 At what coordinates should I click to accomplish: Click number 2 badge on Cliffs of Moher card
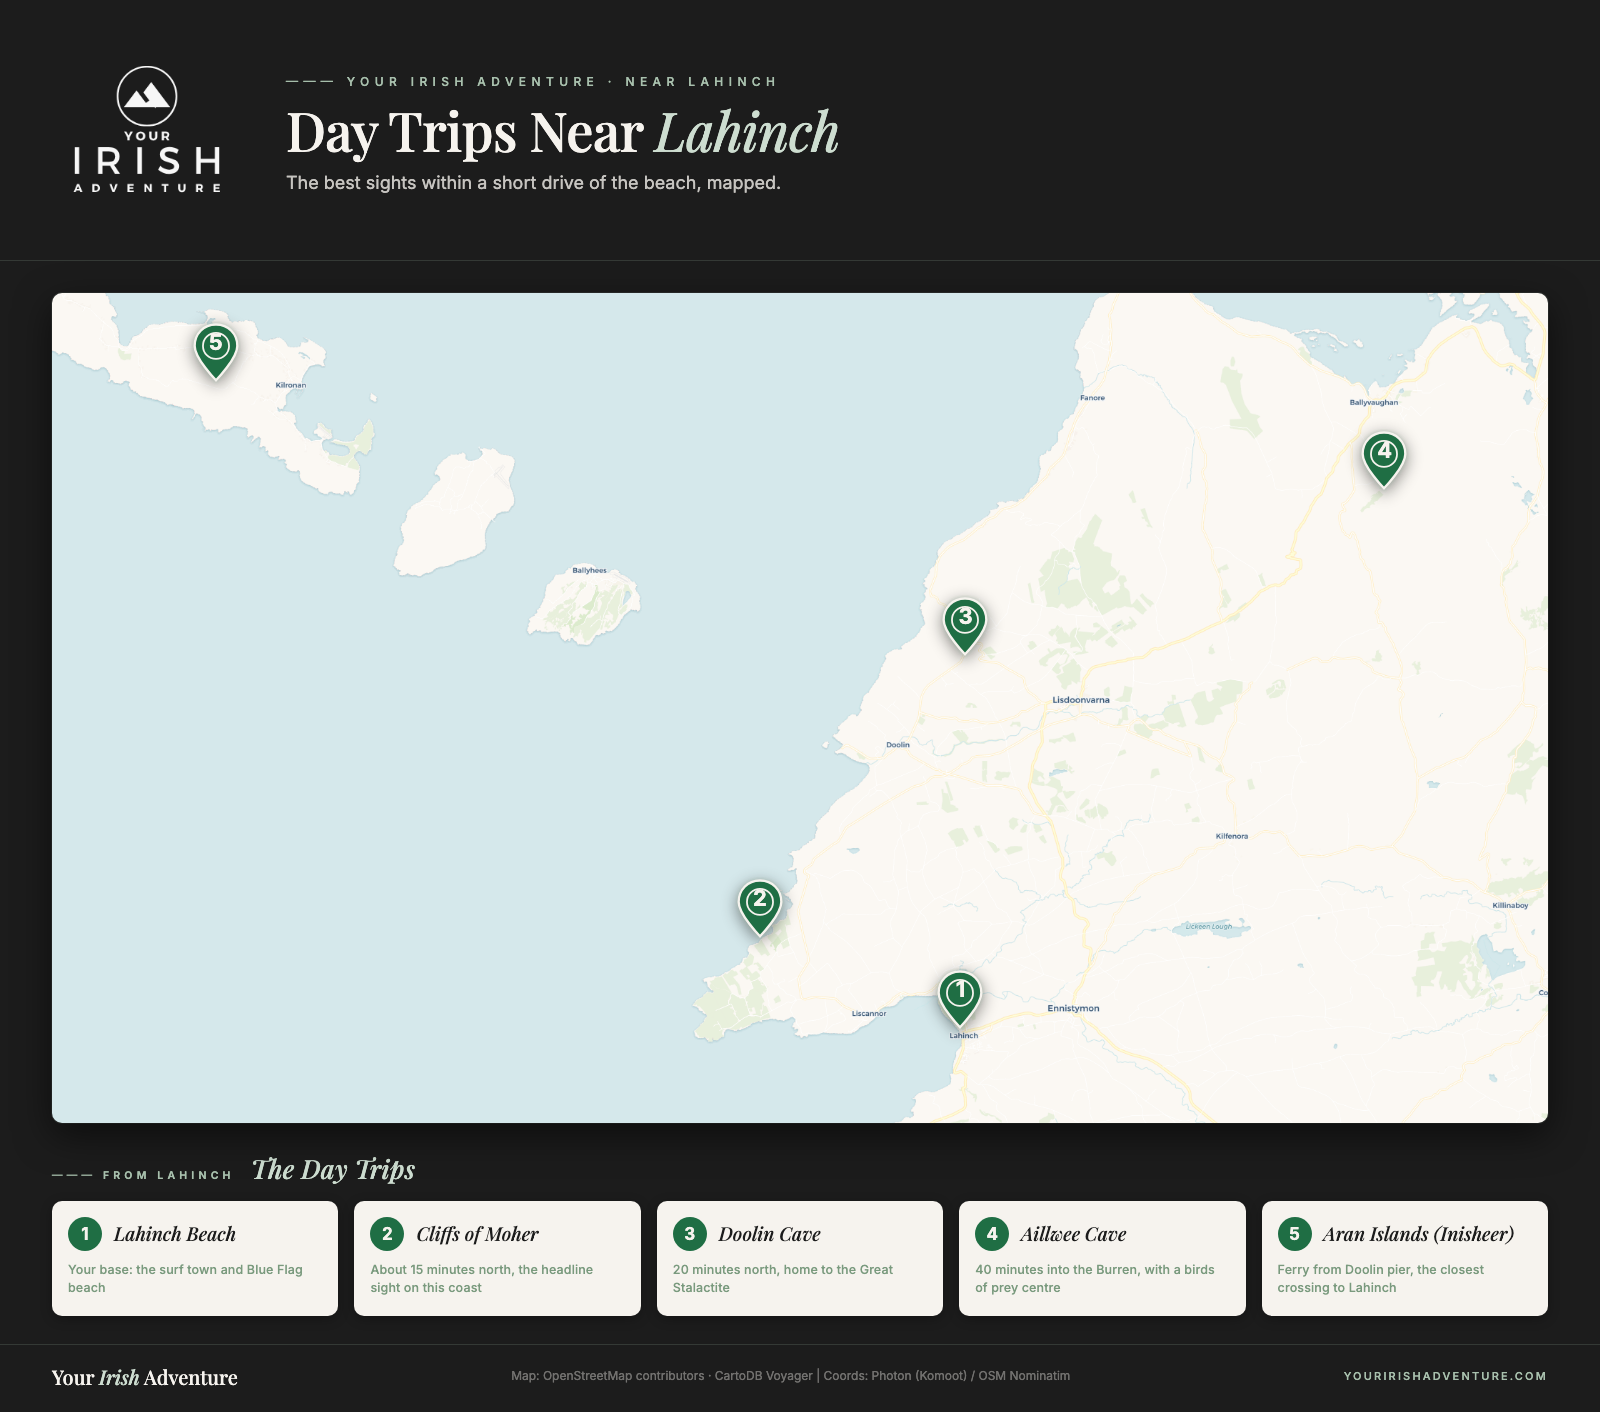click(x=387, y=1234)
